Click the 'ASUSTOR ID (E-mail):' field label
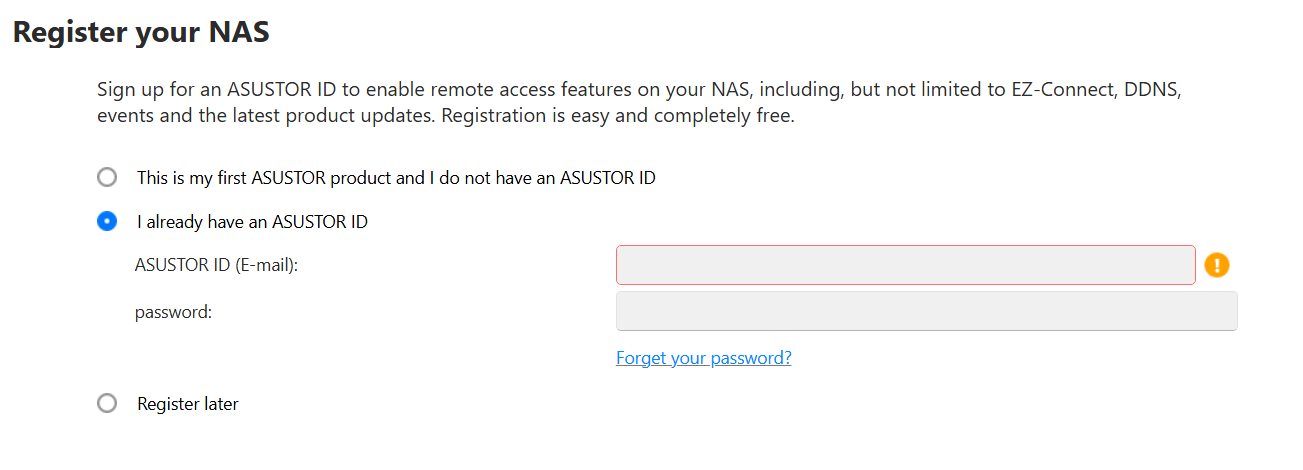Screen dimensions: 1303x470 [x=217, y=265]
